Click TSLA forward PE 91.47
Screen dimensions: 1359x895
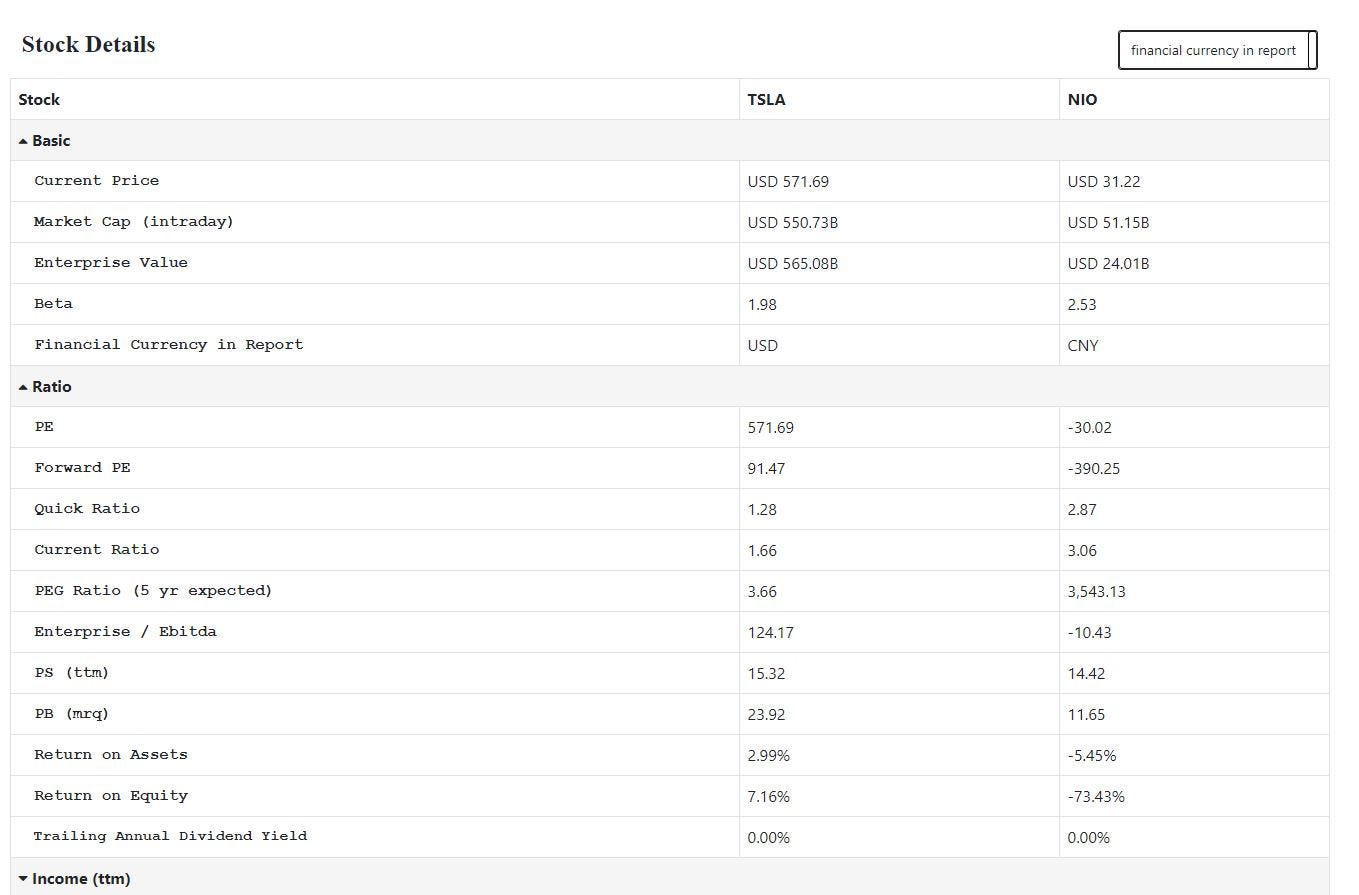pyautogui.click(x=766, y=469)
